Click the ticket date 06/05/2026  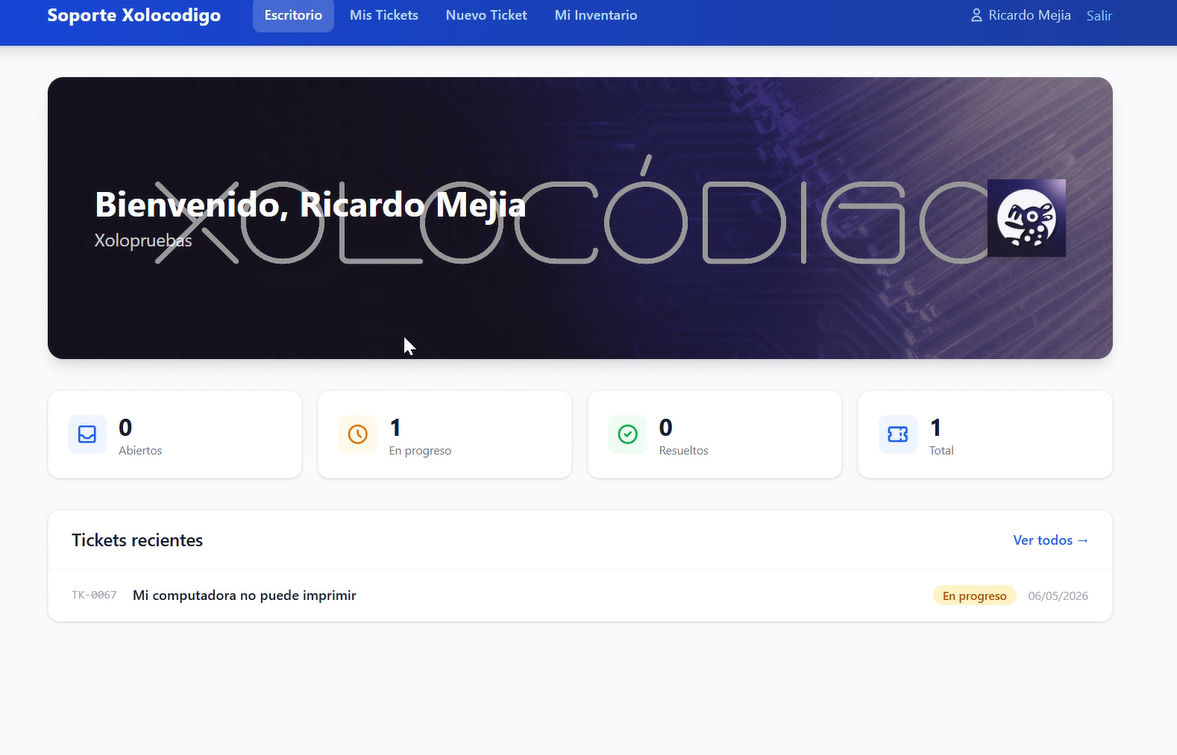pos(1058,596)
